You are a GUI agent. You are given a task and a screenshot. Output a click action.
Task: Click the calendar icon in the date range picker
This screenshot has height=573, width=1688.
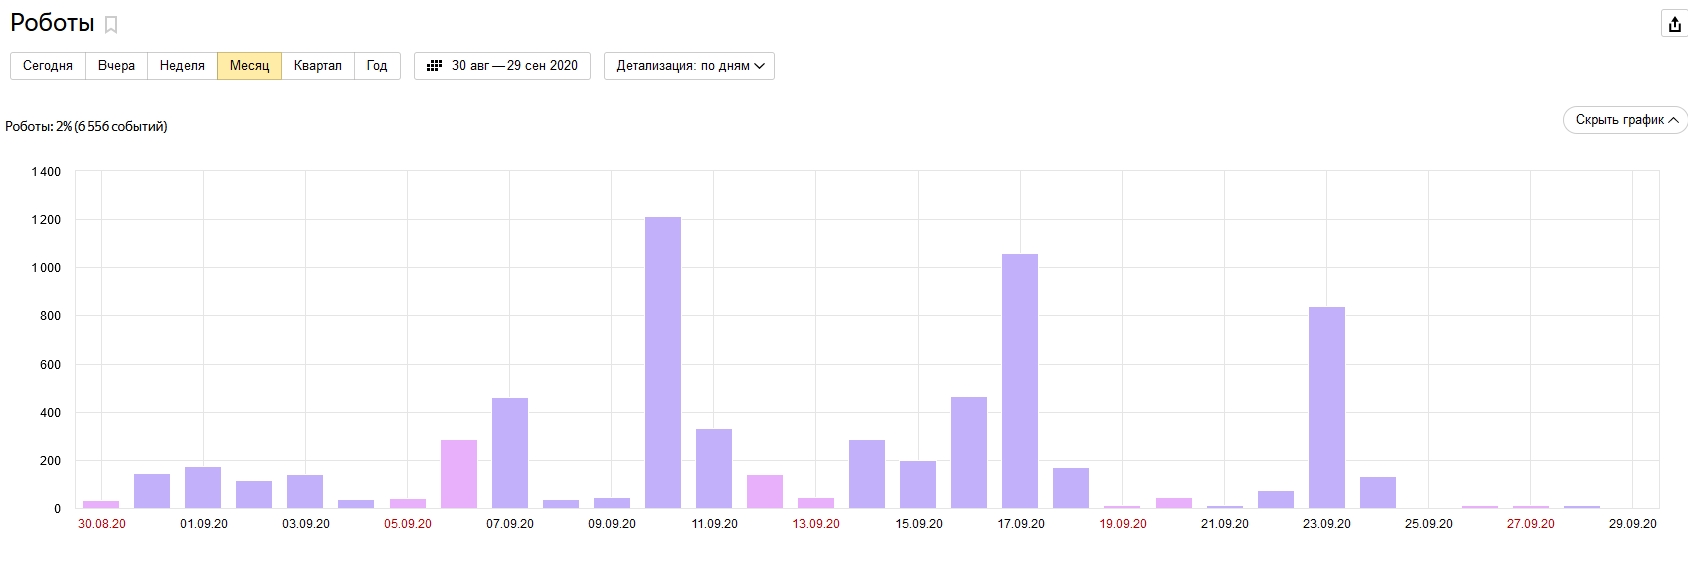click(x=434, y=66)
